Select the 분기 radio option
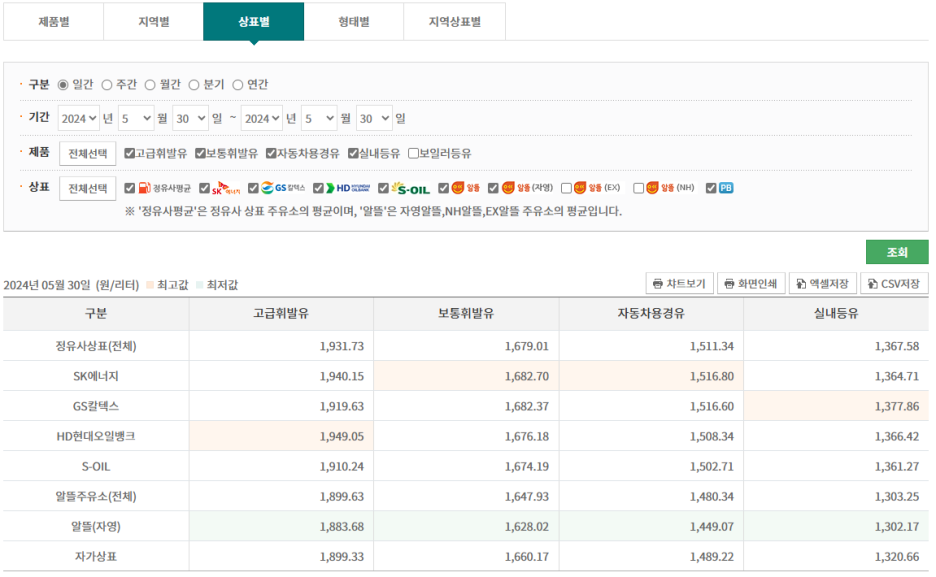 [x=194, y=85]
